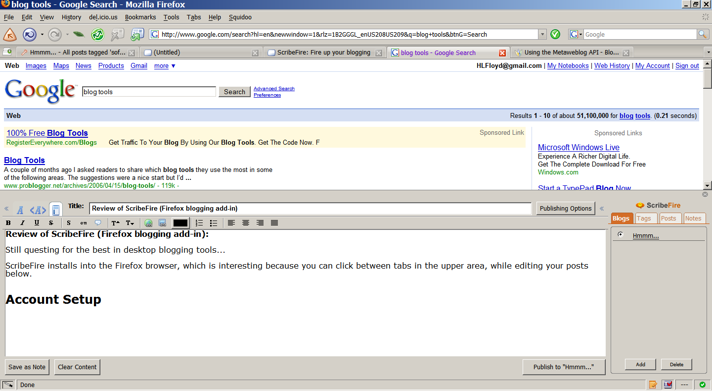Screen dimensions: 712x391
Task: Click the post Title input field
Action: pyautogui.click(x=310, y=208)
